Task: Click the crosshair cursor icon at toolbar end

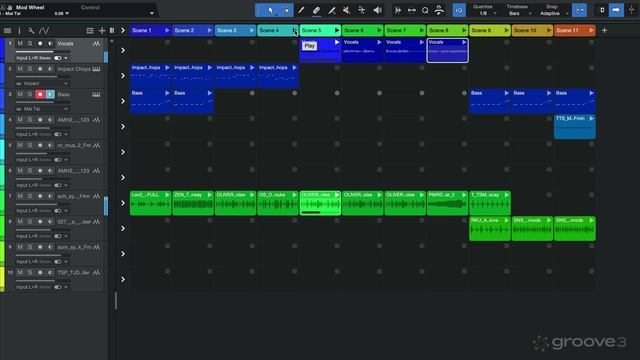Action: (x=631, y=10)
